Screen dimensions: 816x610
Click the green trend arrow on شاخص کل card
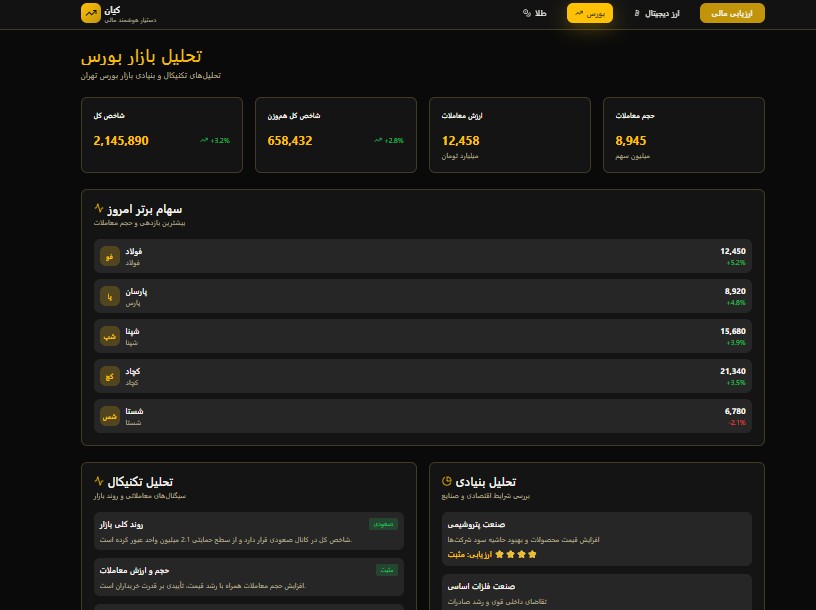(x=204, y=141)
